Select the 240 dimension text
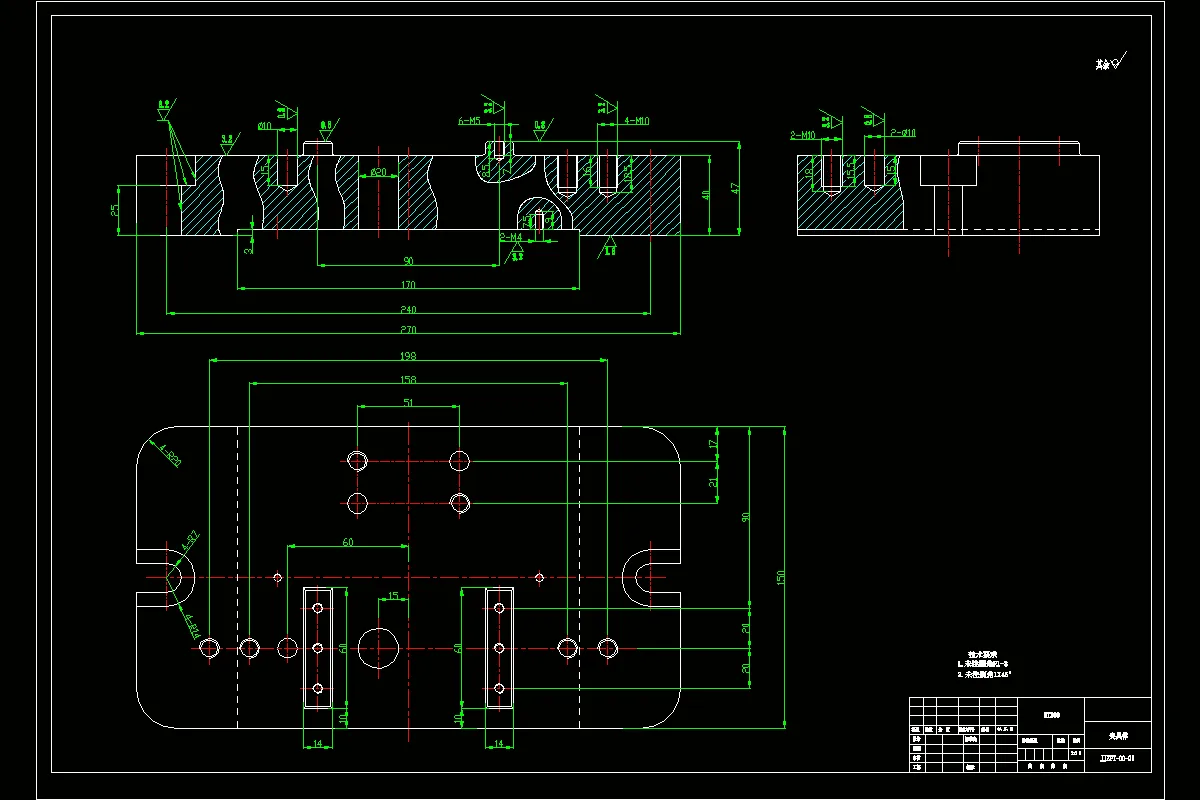Viewport: 1200px width, 800px height. pyautogui.click(x=408, y=310)
